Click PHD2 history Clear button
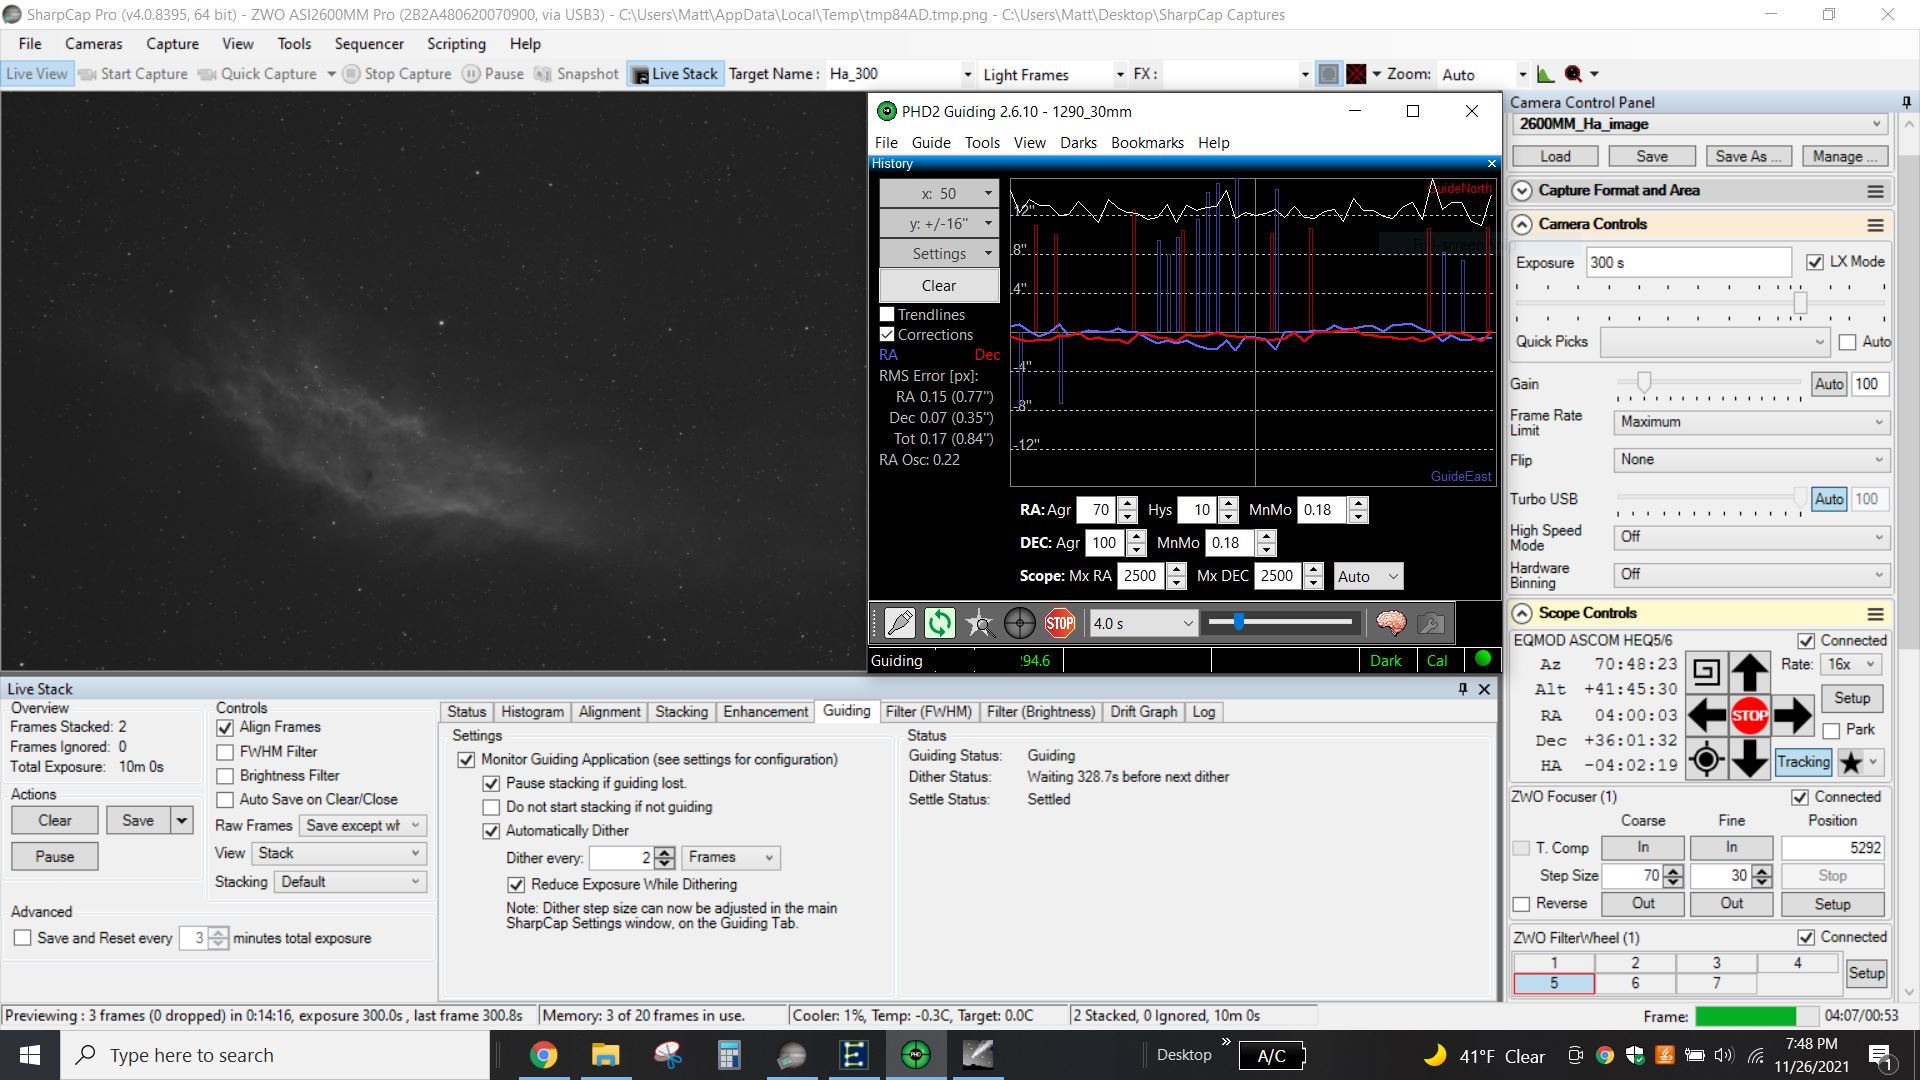 (x=939, y=286)
